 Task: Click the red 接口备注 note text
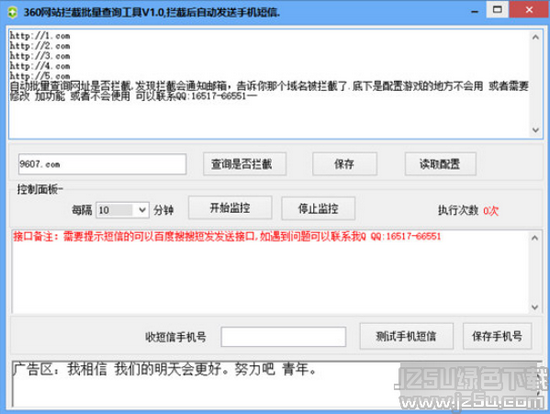227,236
